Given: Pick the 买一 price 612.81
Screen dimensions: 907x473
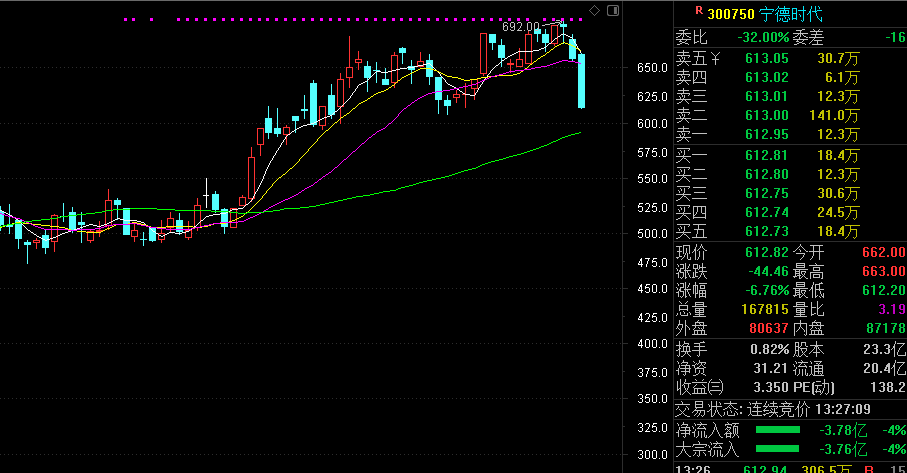Looking at the screenshot, I should pyautogui.click(x=766, y=155).
